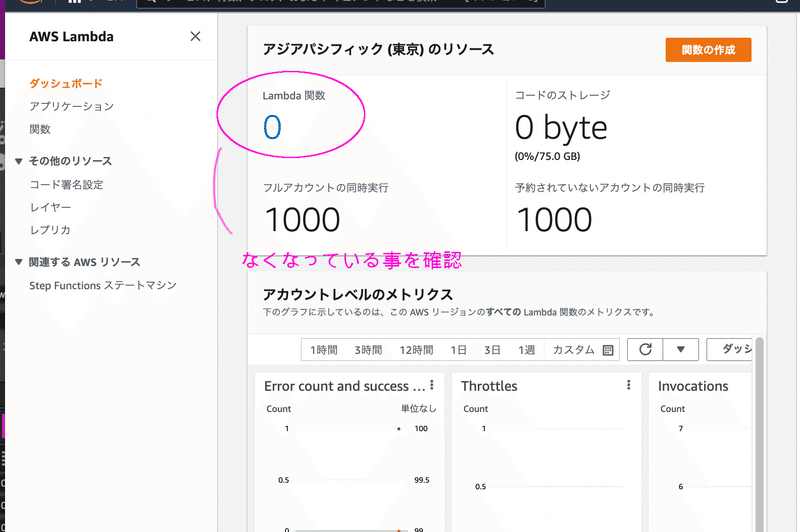Viewport: 800px width, 532px height.
Task: Open レプリカ page
Action: (49, 230)
